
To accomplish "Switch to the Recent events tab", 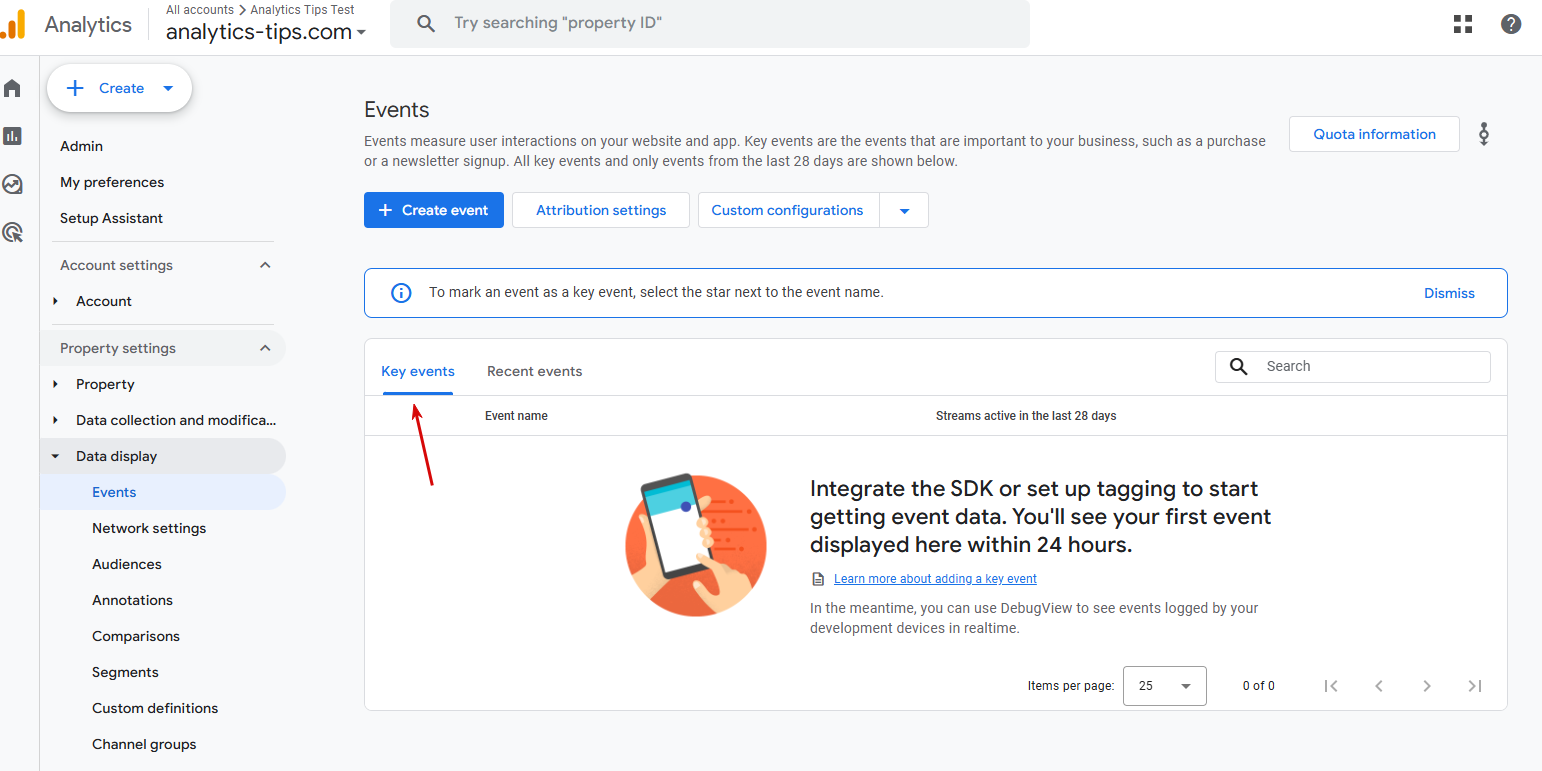I will (534, 371).
